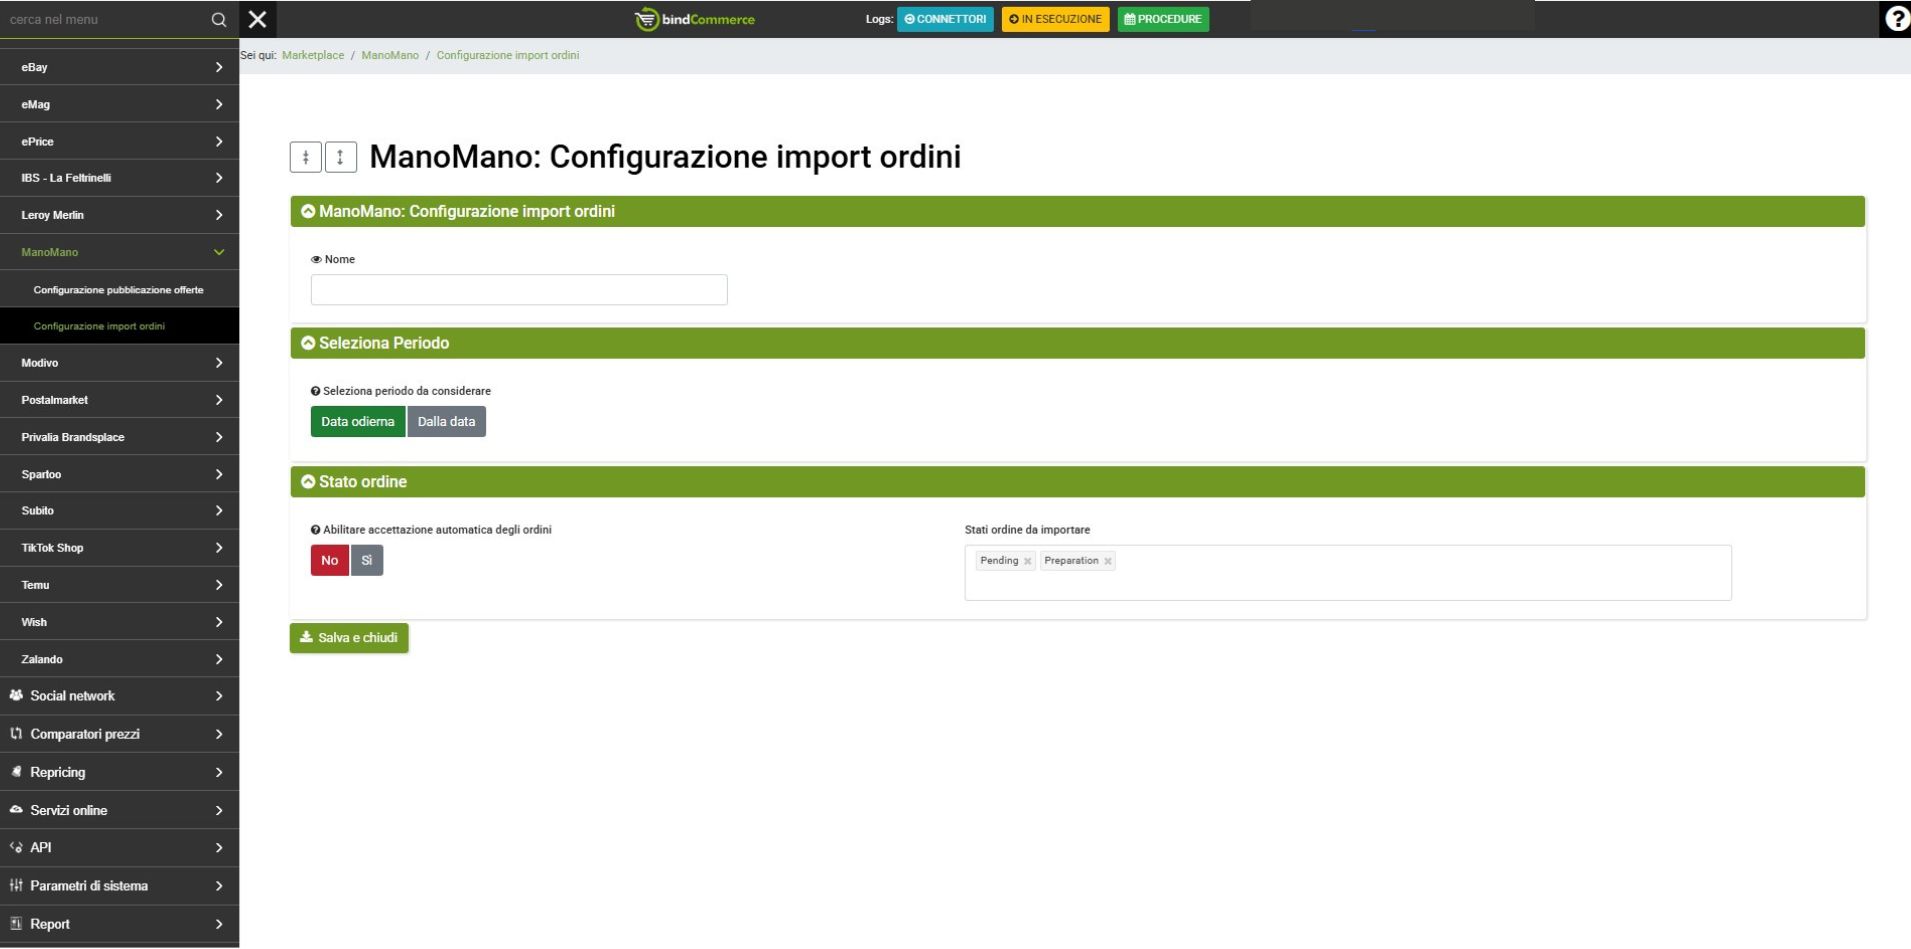This screenshot has height=949, width=1911.
Task: Collapse the Stato ordine section header
Action: [x=308, y=482]
